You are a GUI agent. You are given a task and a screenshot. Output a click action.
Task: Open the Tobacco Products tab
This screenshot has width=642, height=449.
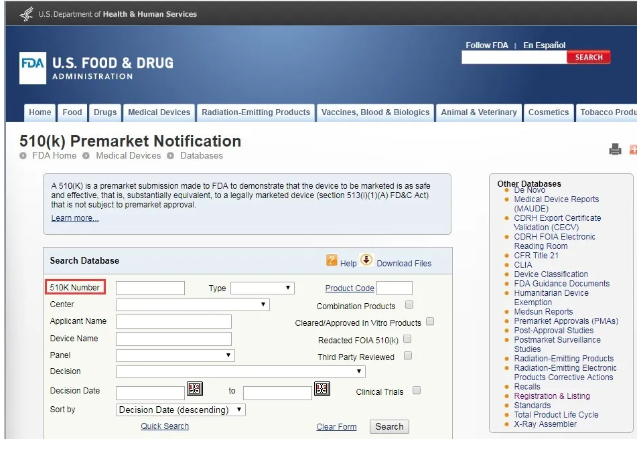coord(607,113)
